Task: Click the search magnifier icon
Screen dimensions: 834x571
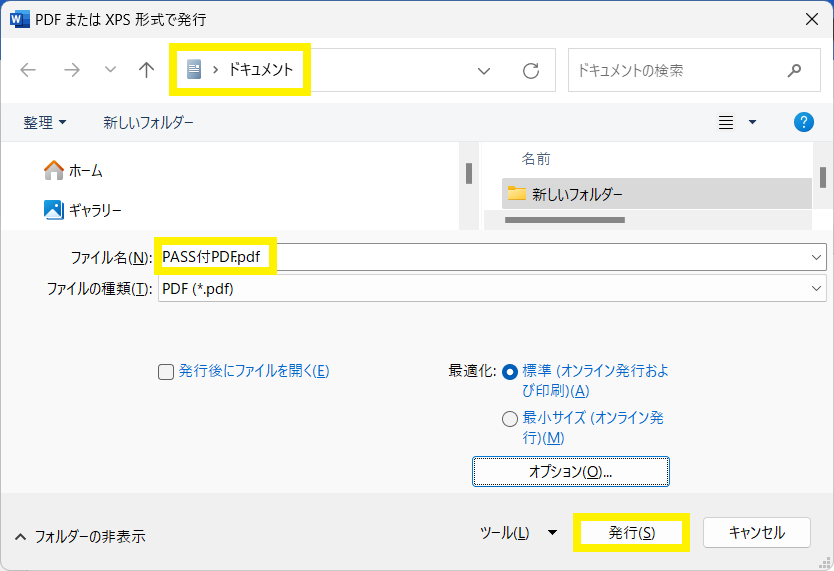Action: coord(795,70)
